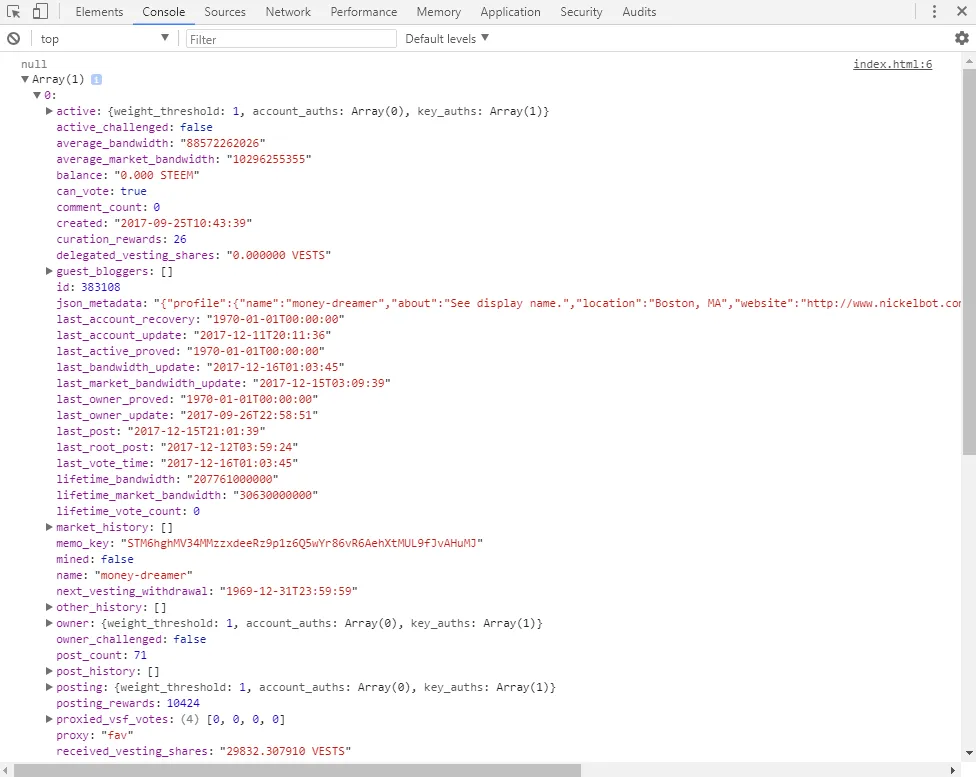
Task: Open the Sources tab
Action: (225, 12)
